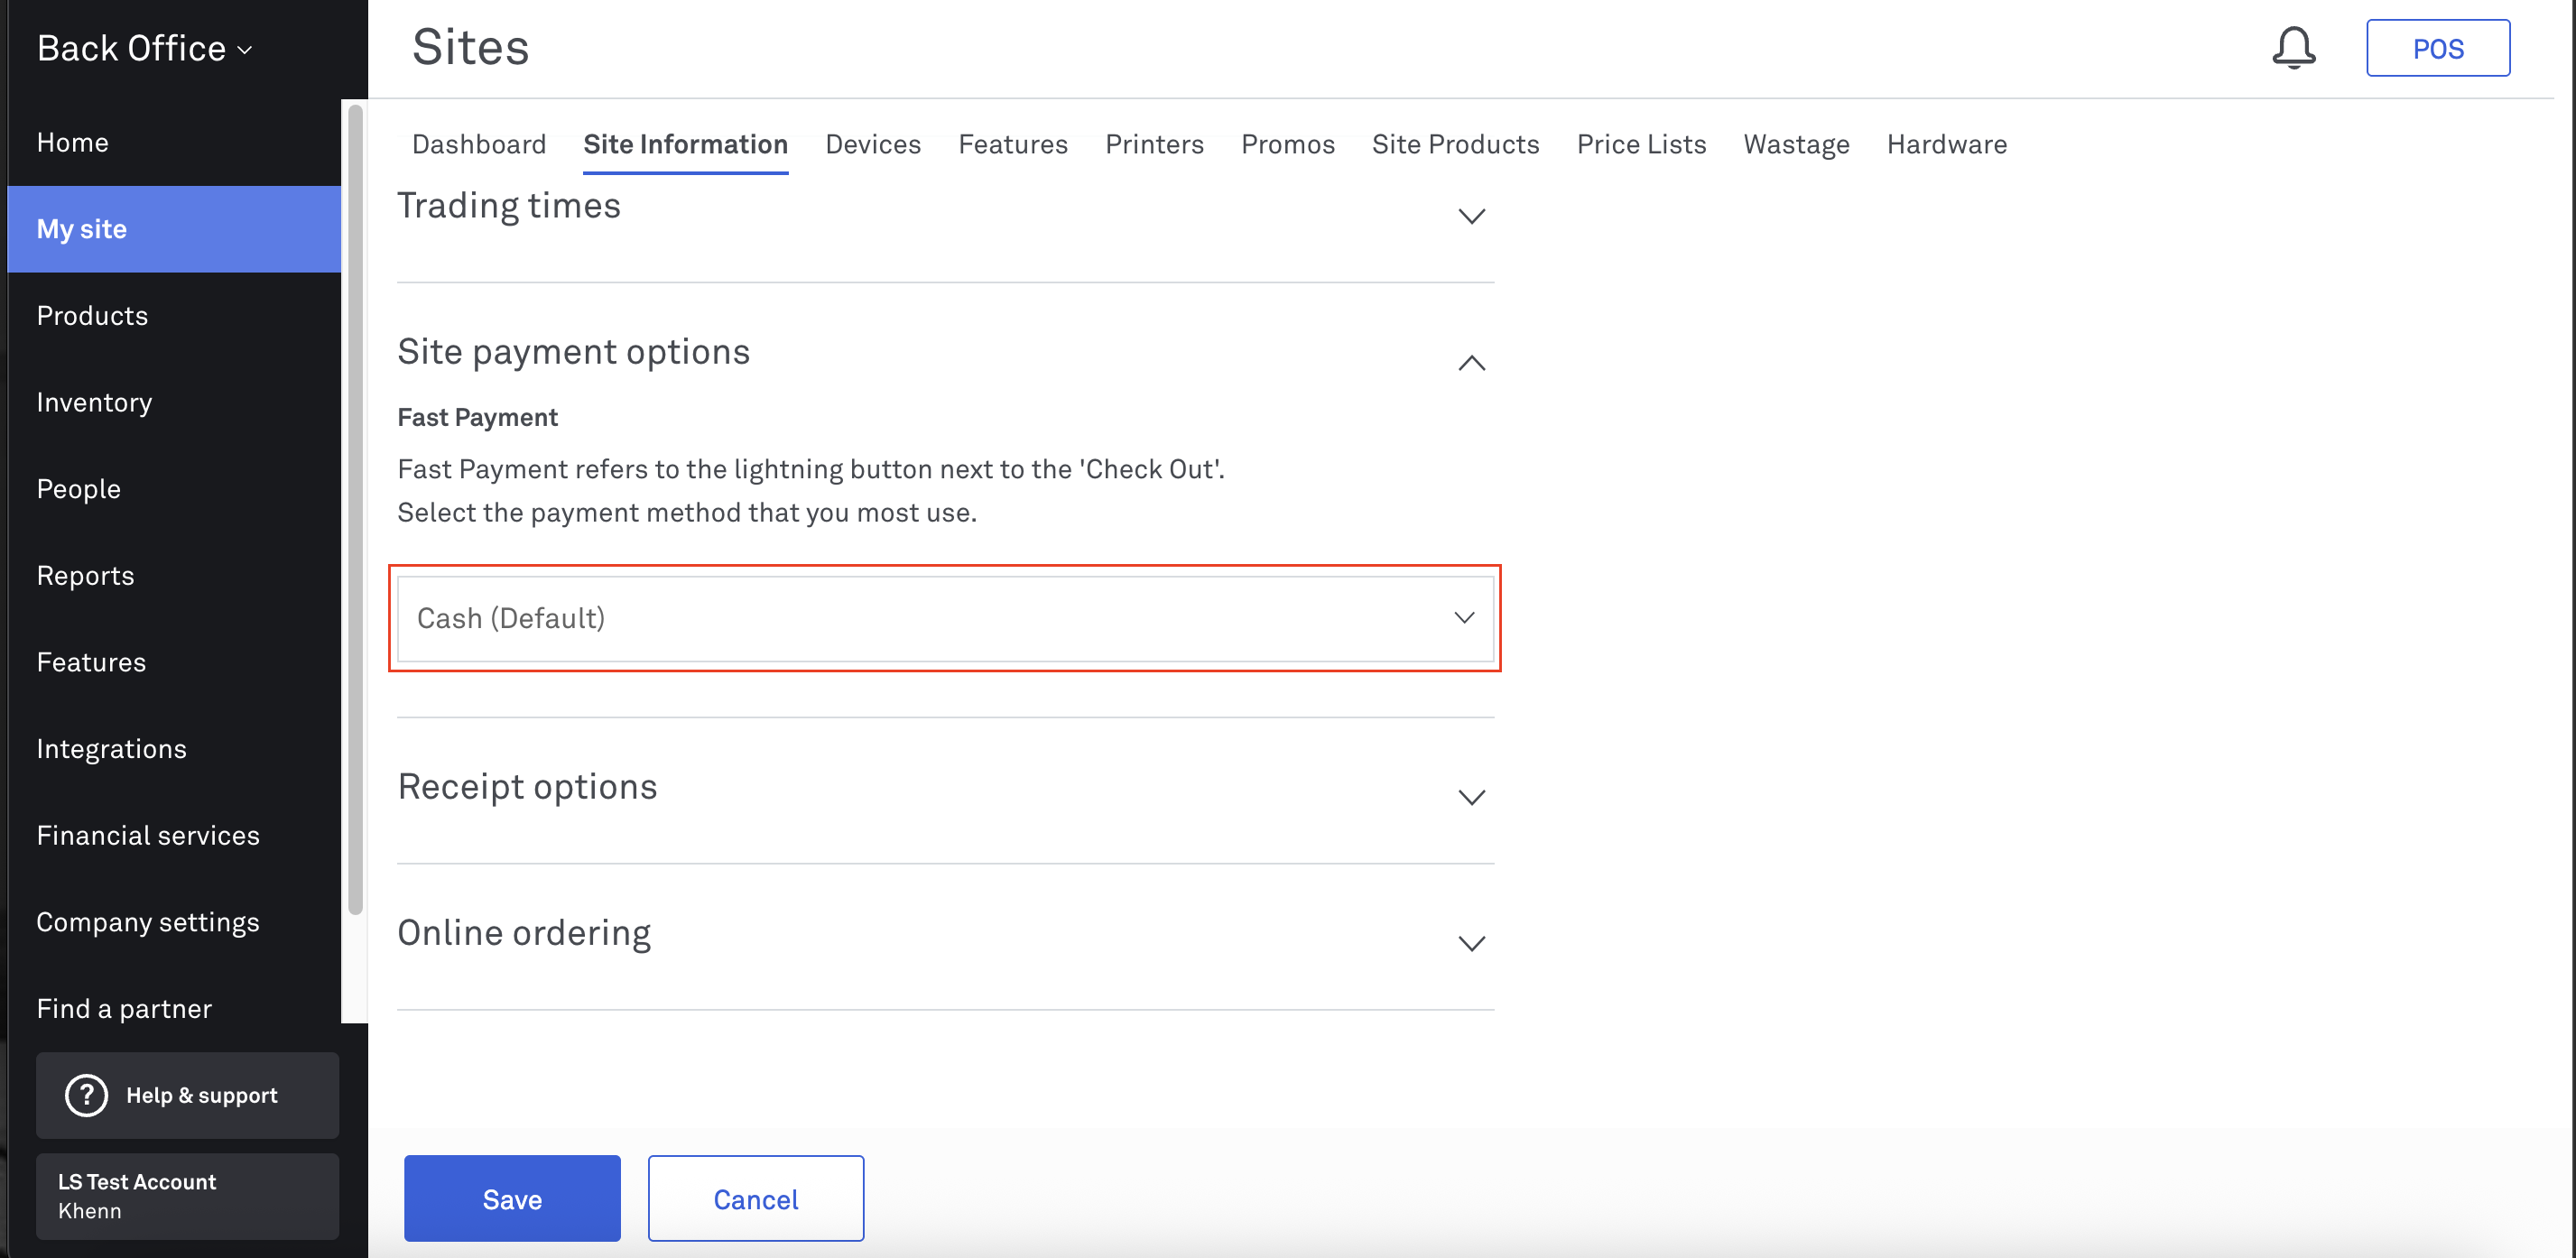Click the Fast Payment label
2576x1258 pixels.
477,417
